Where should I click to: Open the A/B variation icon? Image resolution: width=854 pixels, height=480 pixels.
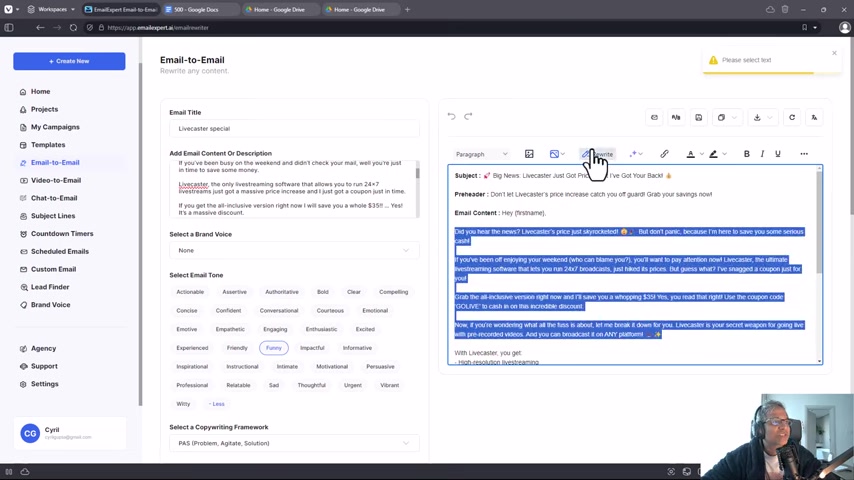pos(676,117)
